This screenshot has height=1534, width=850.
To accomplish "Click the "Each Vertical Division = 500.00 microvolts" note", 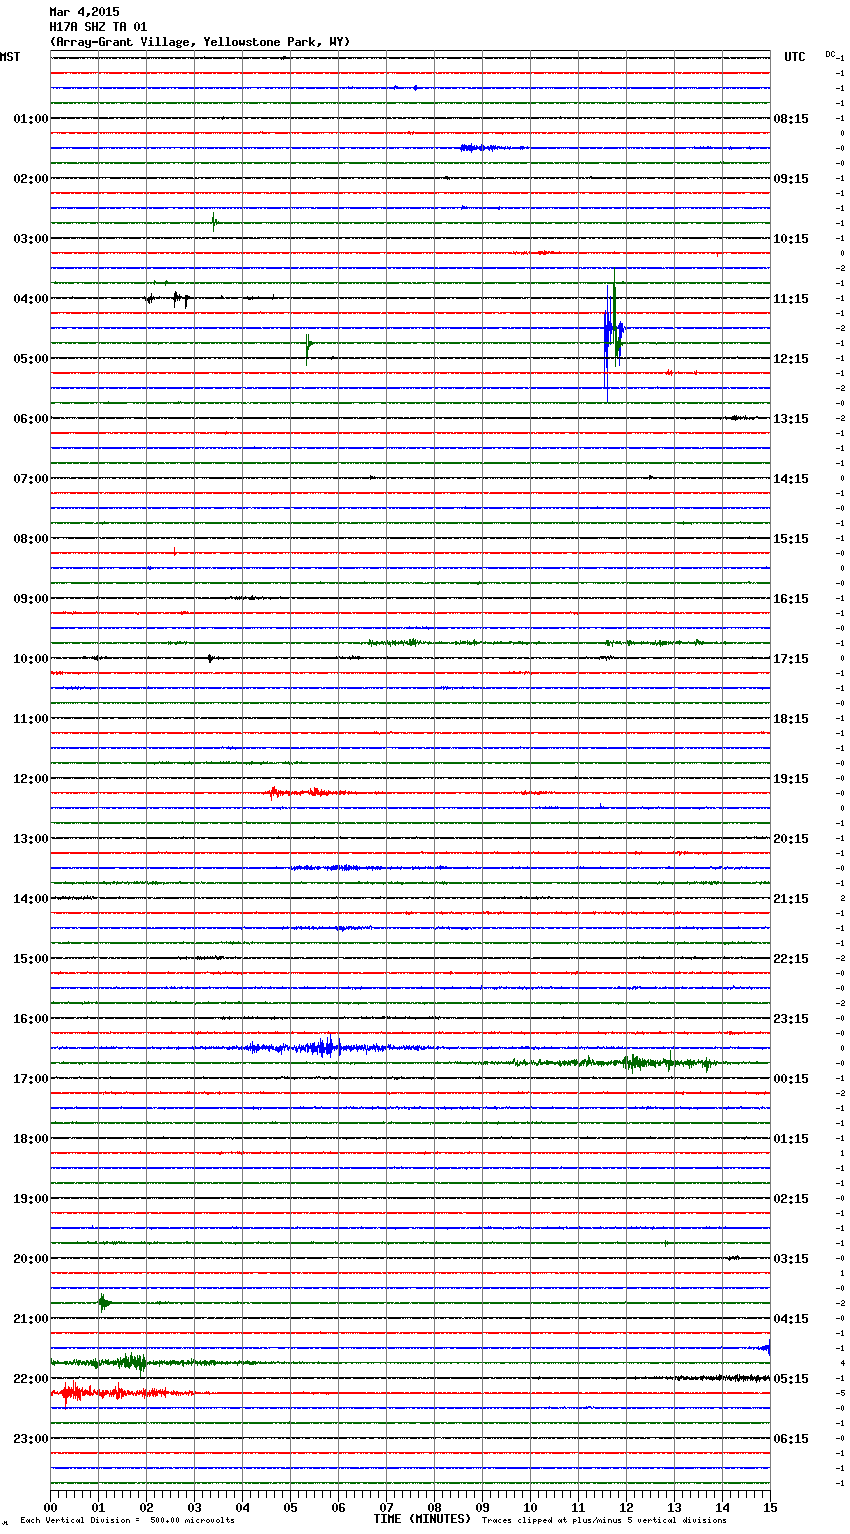I will (127, 1520).
